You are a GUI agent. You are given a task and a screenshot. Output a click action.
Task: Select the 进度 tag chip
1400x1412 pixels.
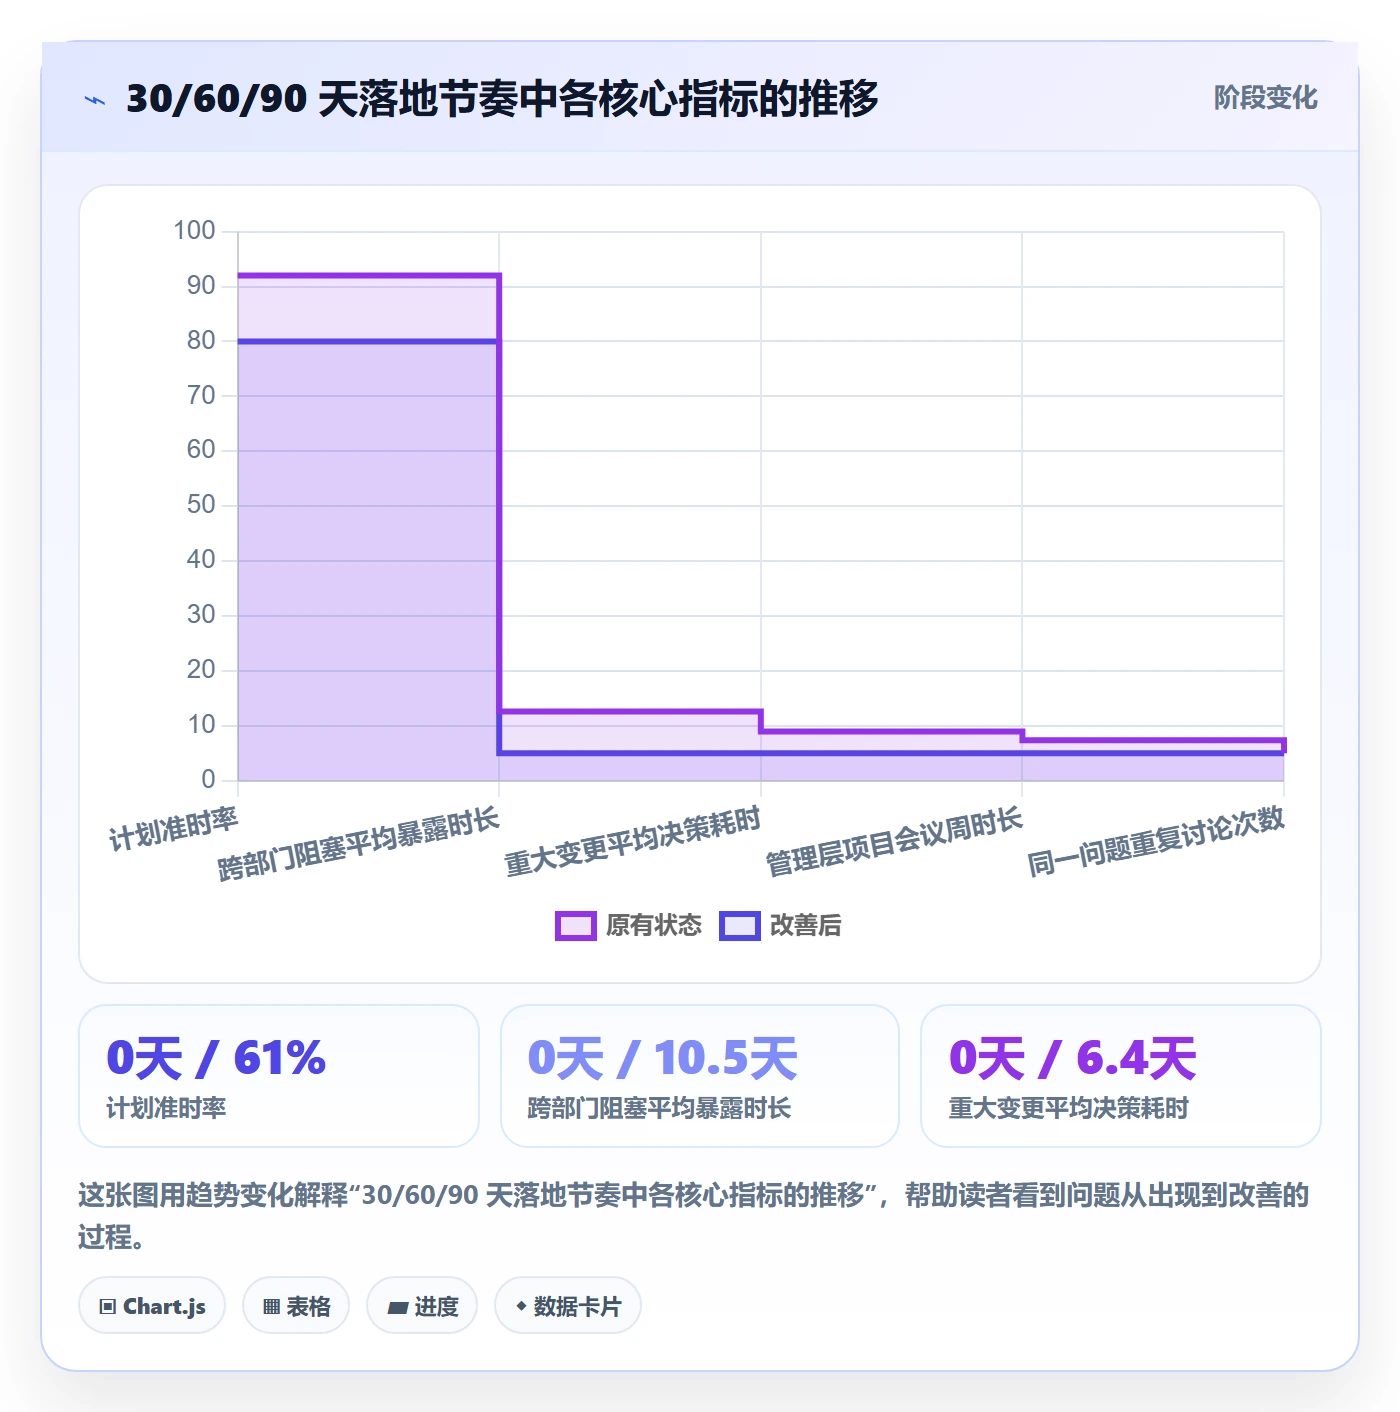click(x=422, y=1306)
